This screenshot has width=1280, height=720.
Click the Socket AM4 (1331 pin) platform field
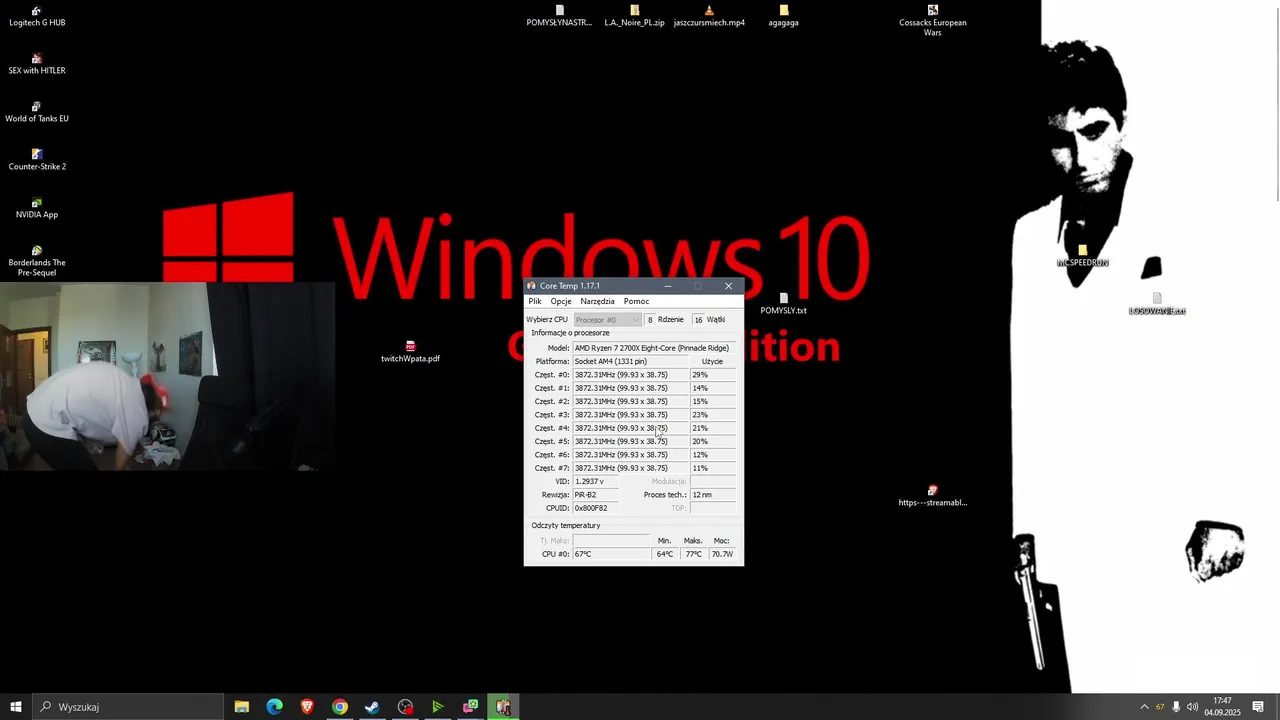click(631, 361)
